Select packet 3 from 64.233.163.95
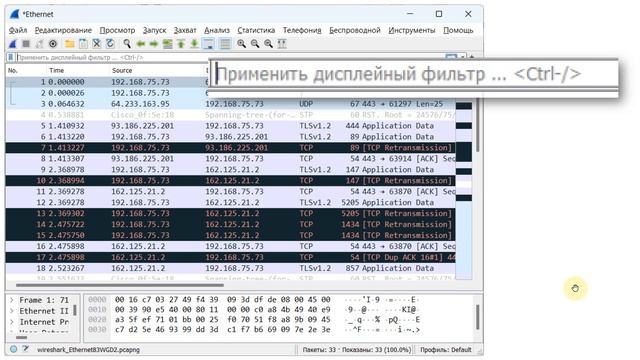The width and height of the screenshot is (640, 360). click(x=231, y=104)
